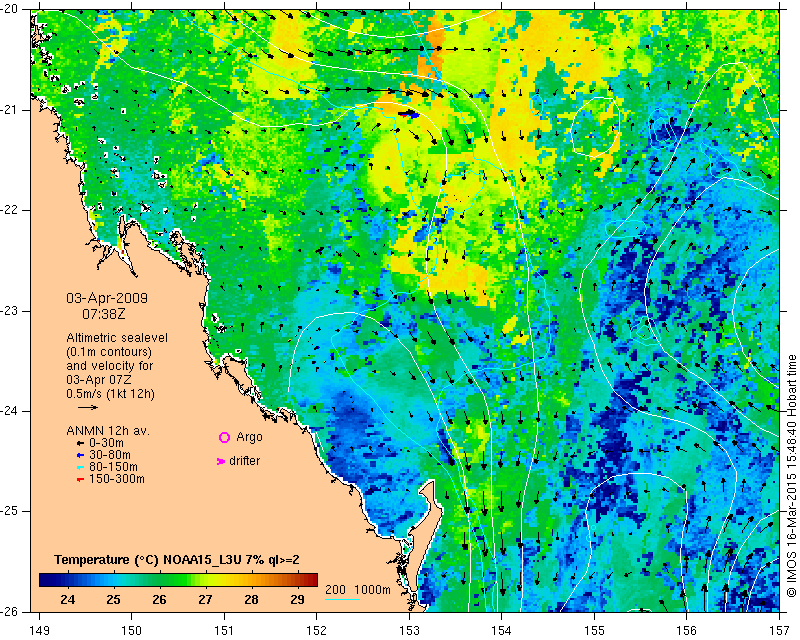Click the '80-150m' depth label
Viewport: 800px width, 640px height.
coord(113,467)
